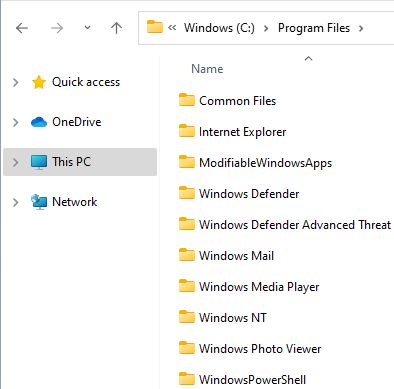
Task: Select Network in the navigation pane
Action: [x=75, y=202]
